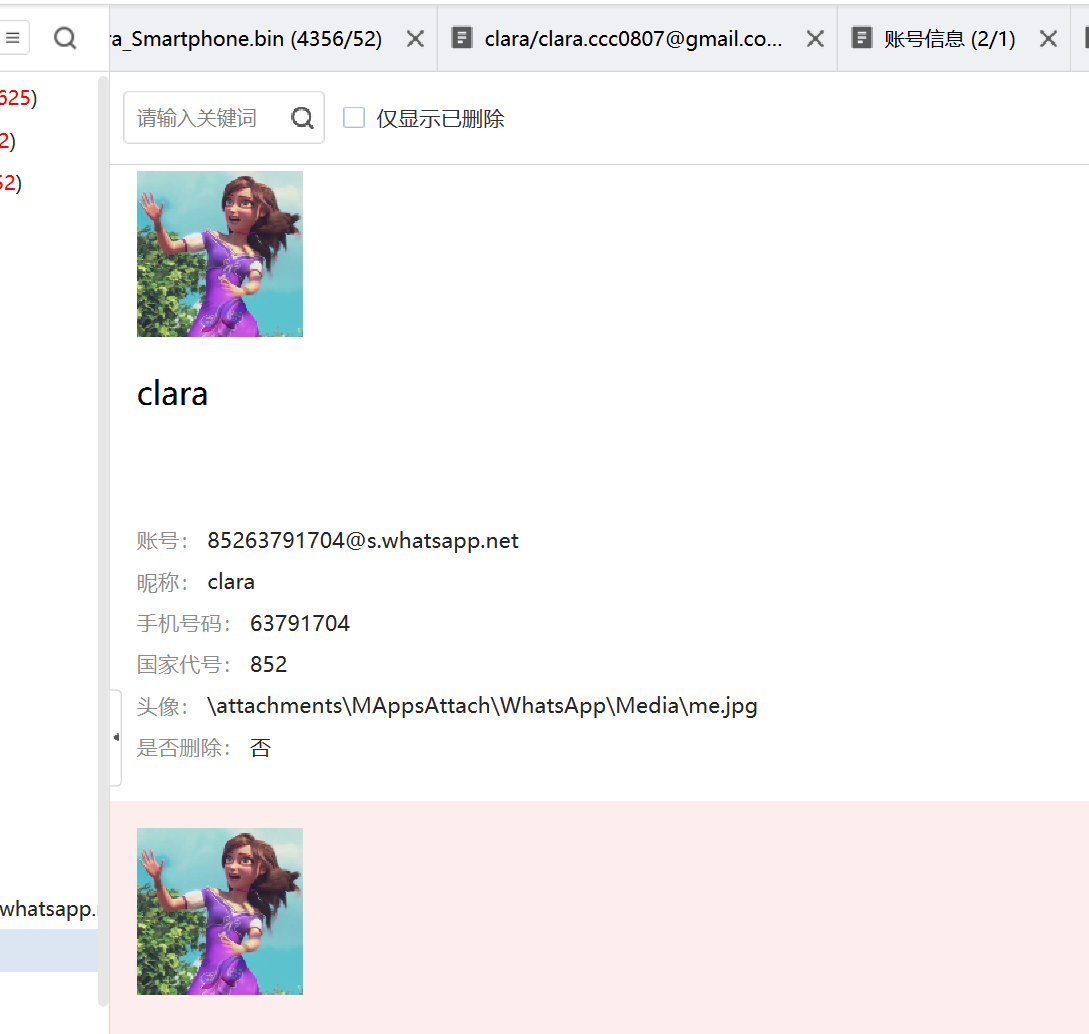Select the large clara name heading

pos(172,394)
